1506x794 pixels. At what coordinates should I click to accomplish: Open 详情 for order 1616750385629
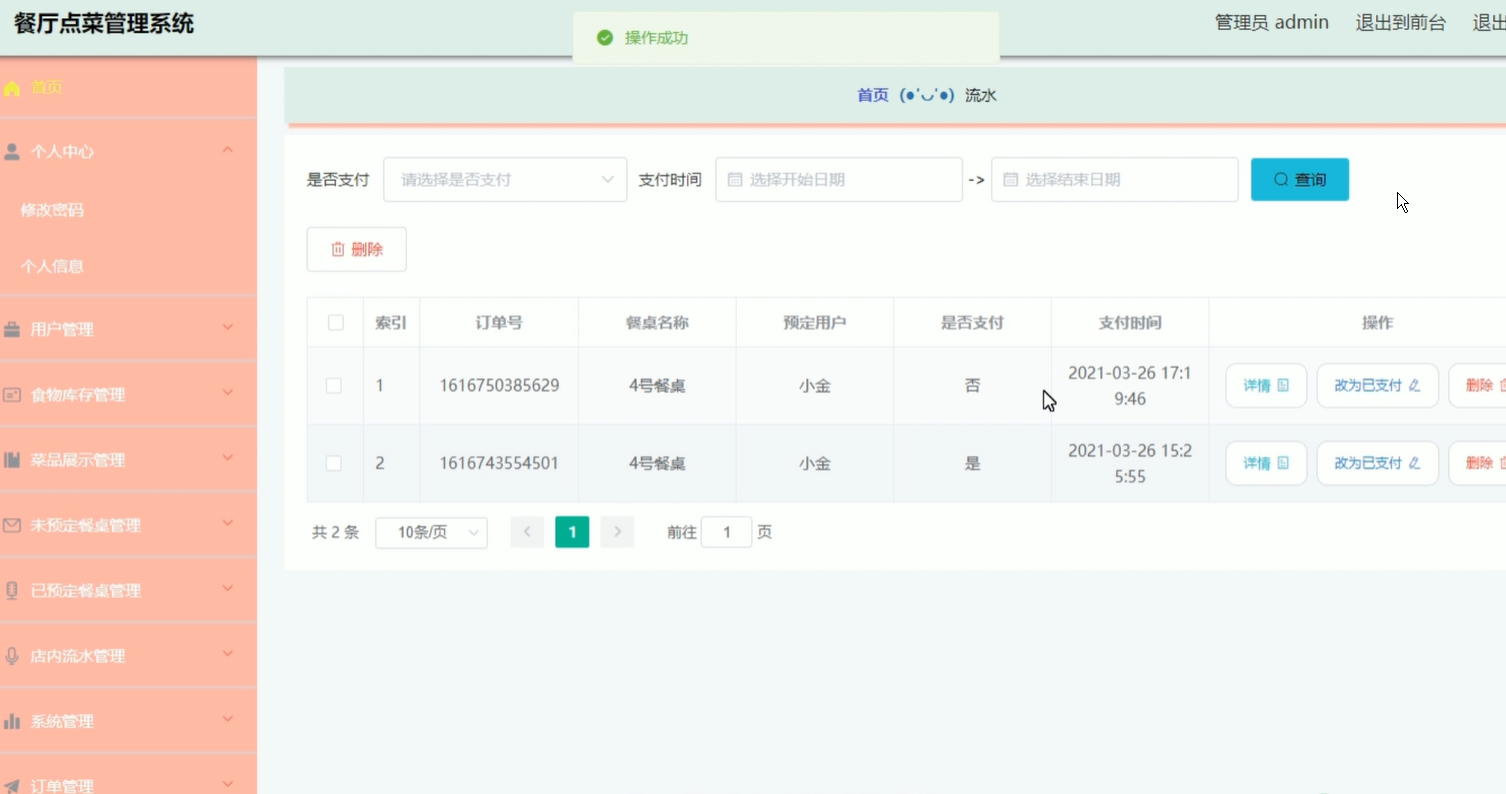pyautogui.click(x=1266, y=385)
